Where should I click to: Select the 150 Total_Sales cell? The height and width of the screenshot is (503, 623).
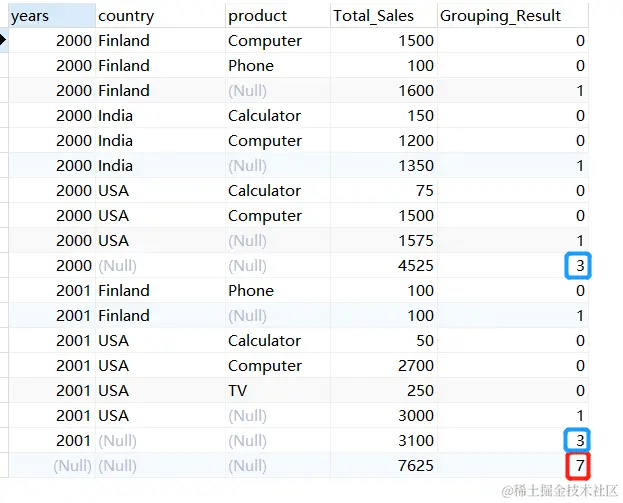[384, 116]
